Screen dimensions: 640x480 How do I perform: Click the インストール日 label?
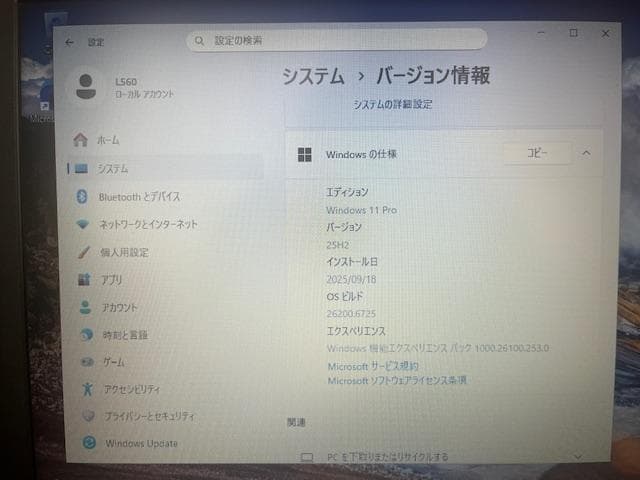[x=351, y=262]
